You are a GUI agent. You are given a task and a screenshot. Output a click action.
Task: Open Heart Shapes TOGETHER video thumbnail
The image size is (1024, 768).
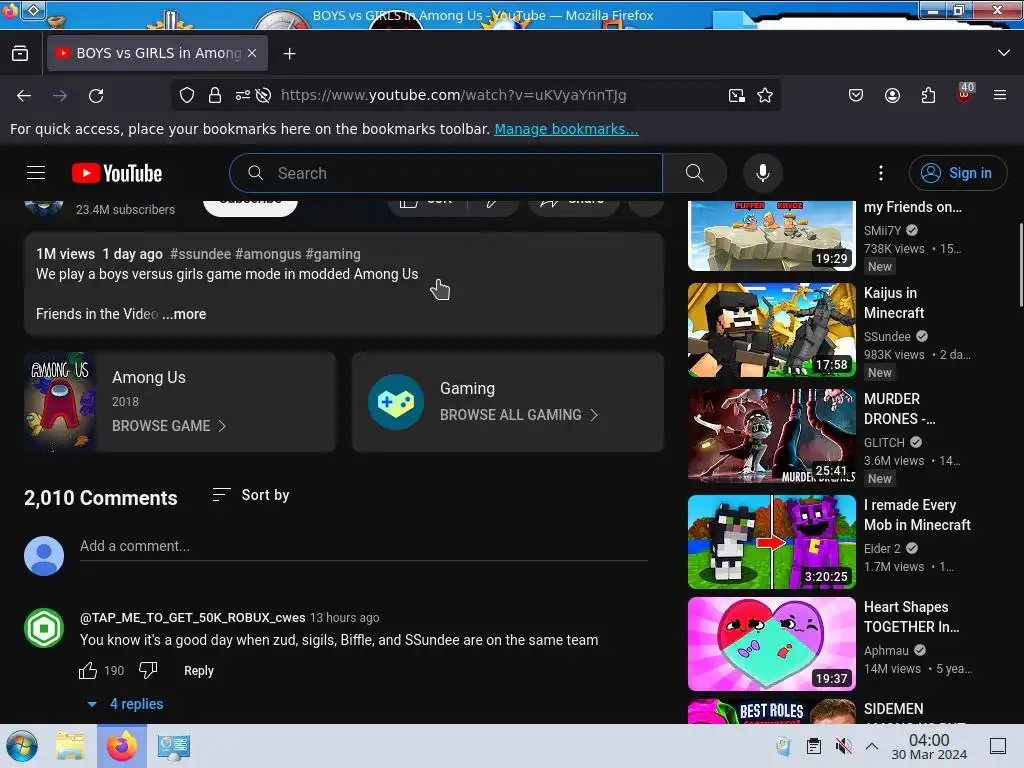click(771, 644)
